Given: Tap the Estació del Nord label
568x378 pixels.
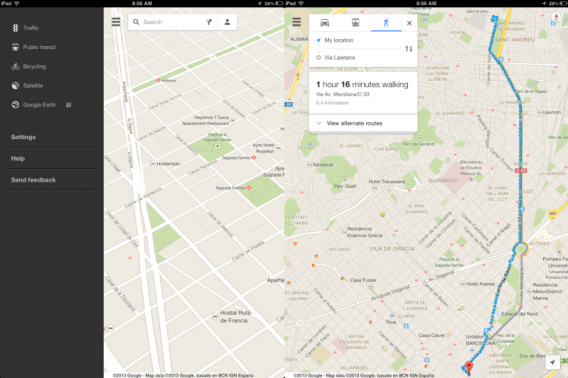Looking at the screenshot, I should (519, 314).
